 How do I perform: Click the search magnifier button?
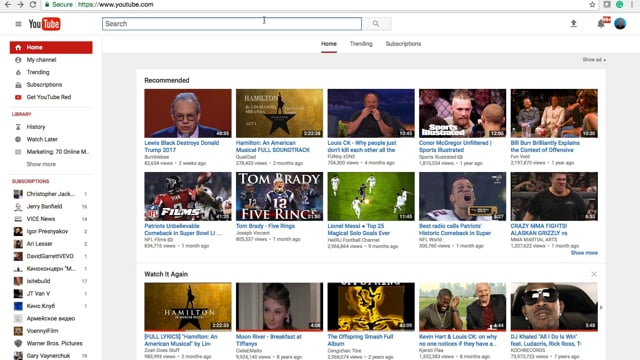pyautogui.click(x=376, y=24)
